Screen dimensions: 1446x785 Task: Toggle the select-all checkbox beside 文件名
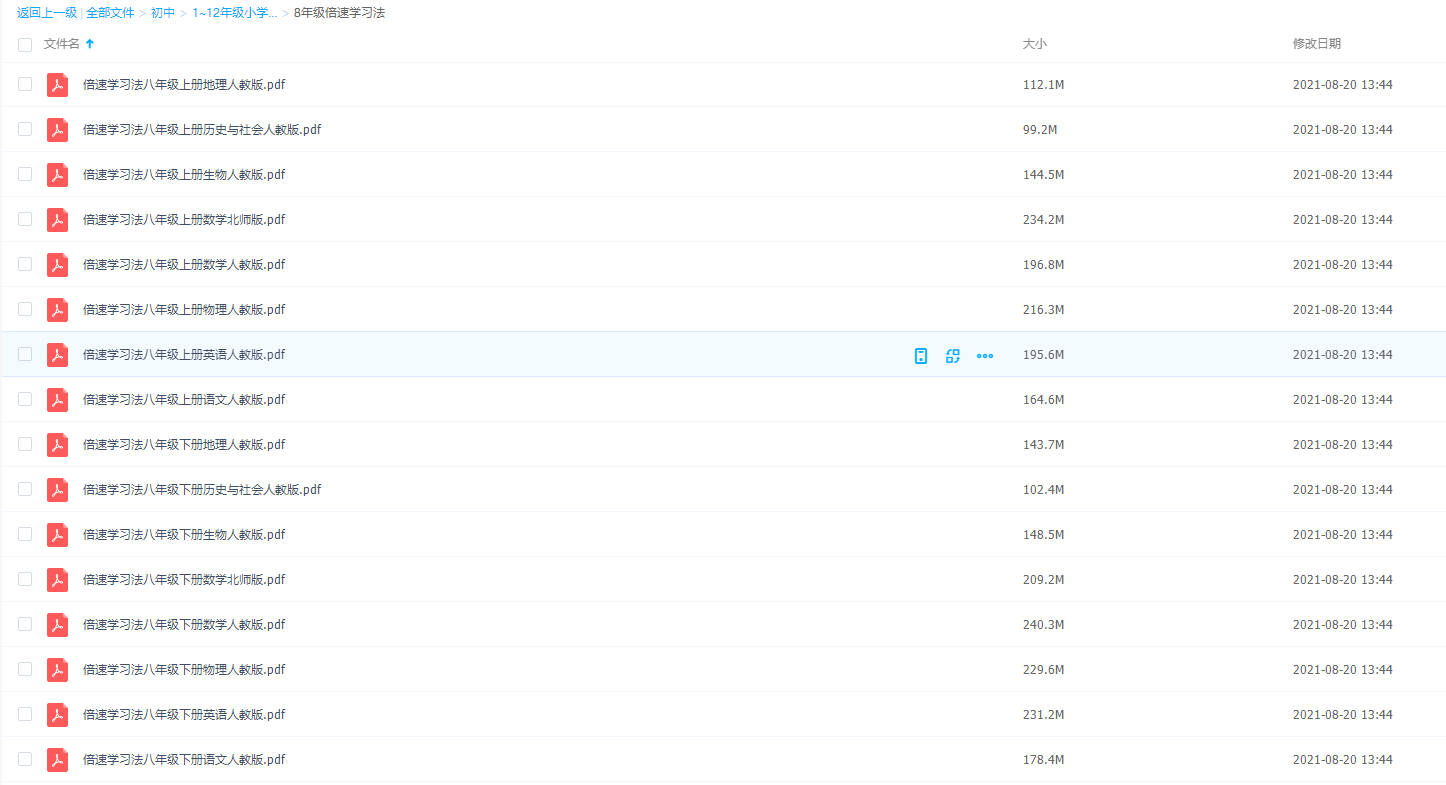(x=25, y=45)
